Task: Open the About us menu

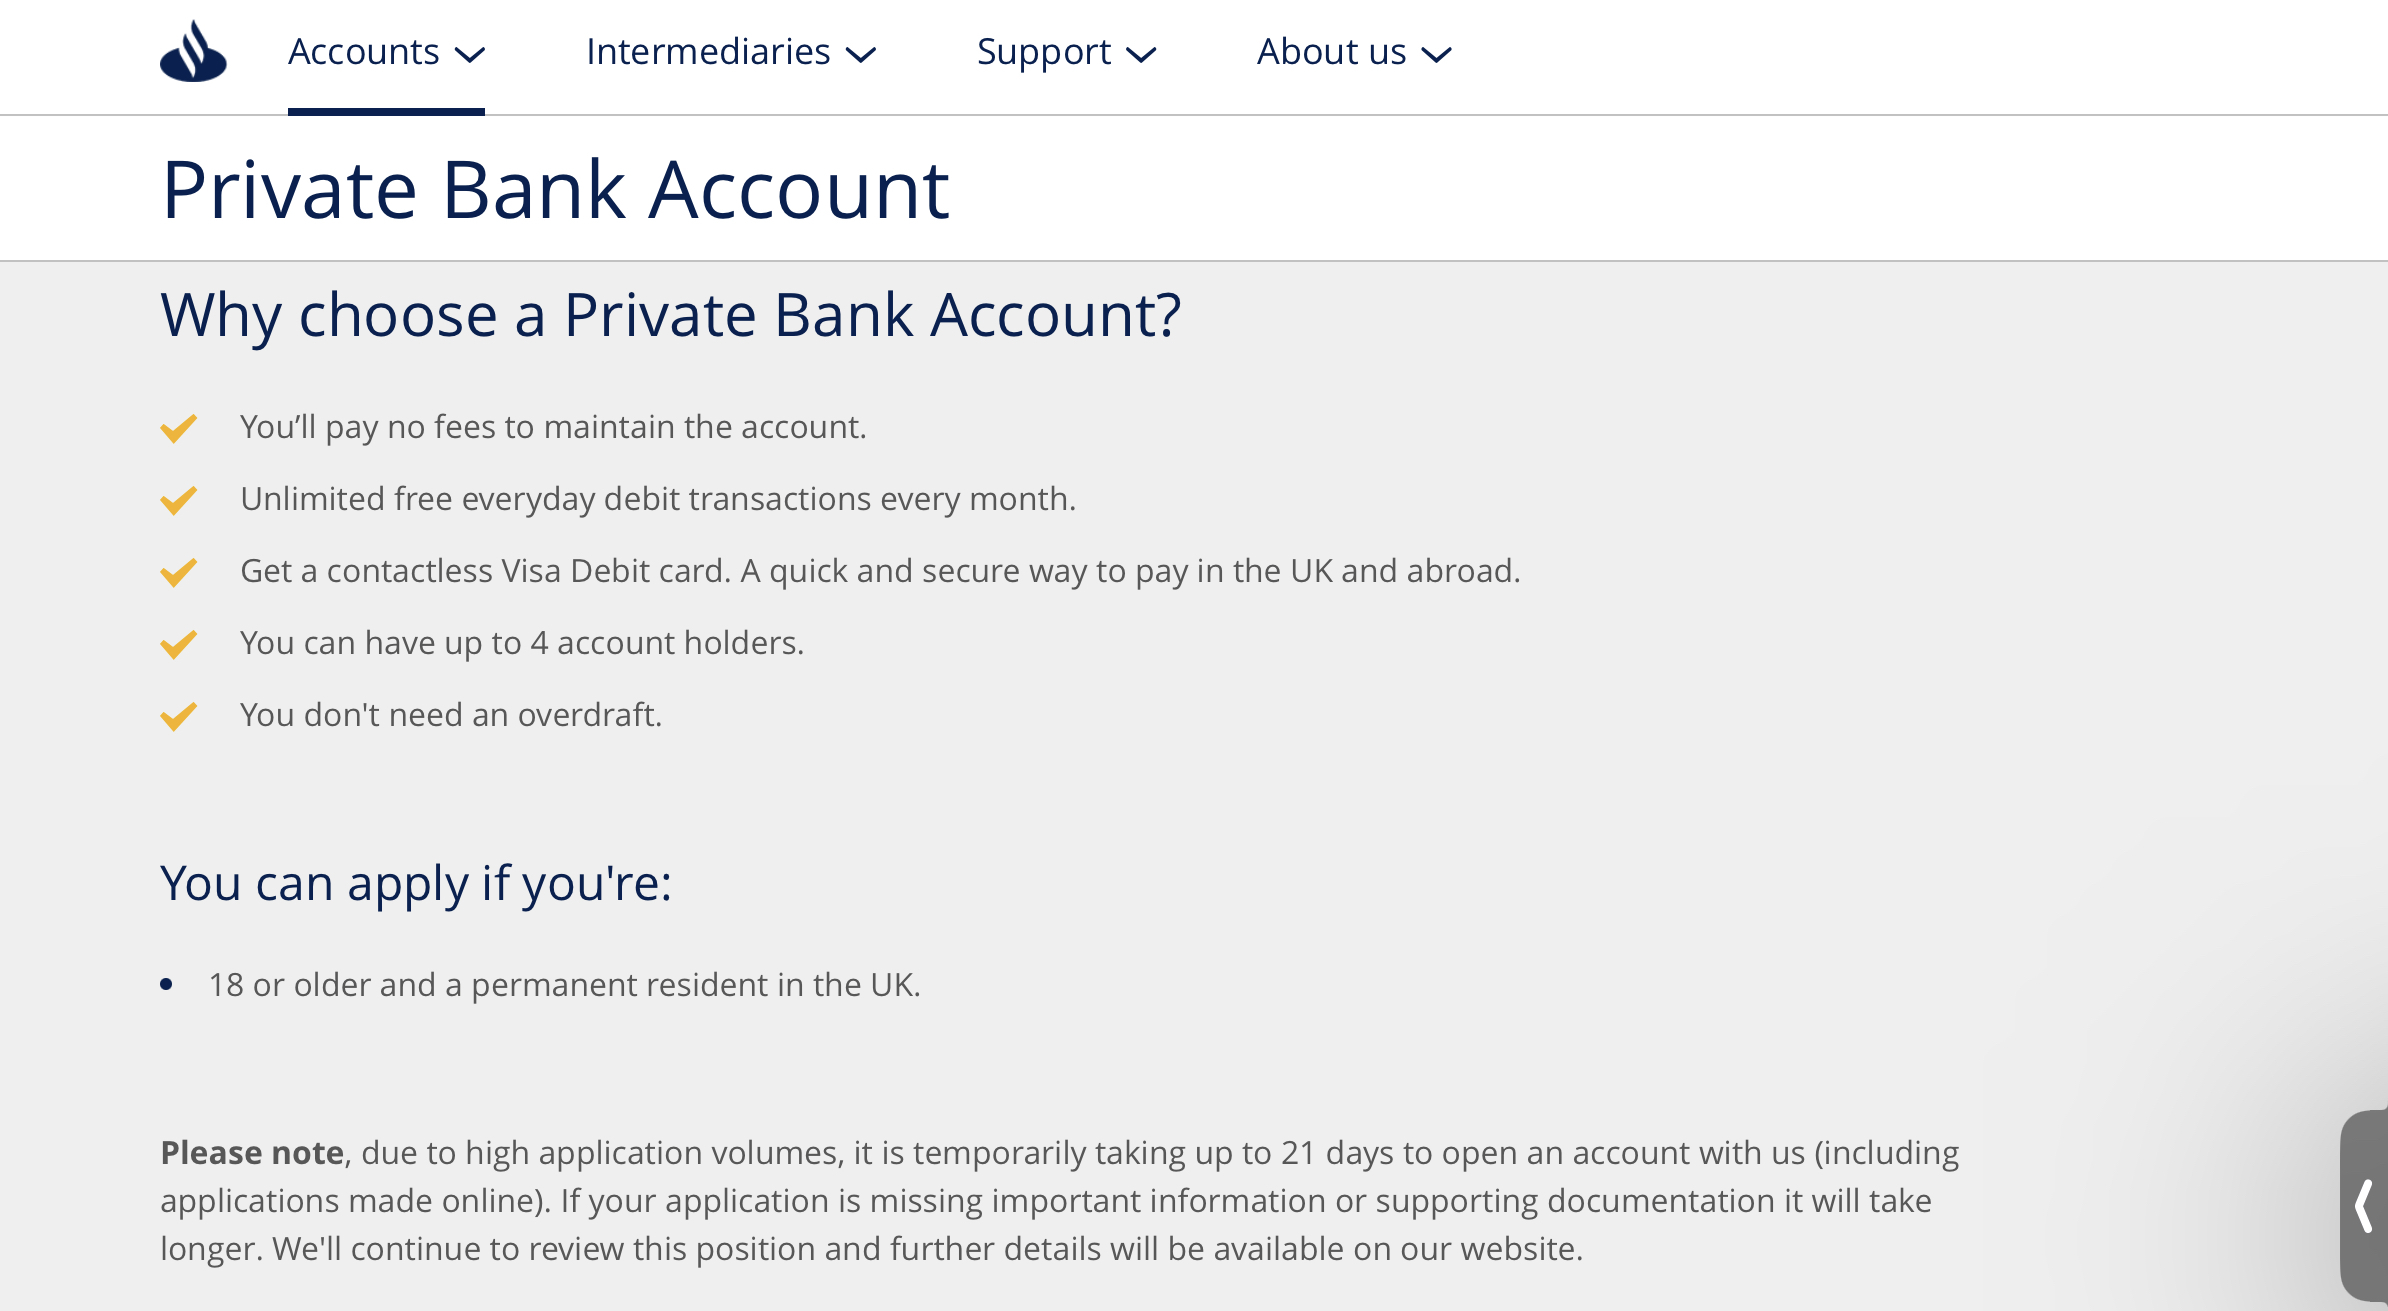Action: pos(1354,52)
